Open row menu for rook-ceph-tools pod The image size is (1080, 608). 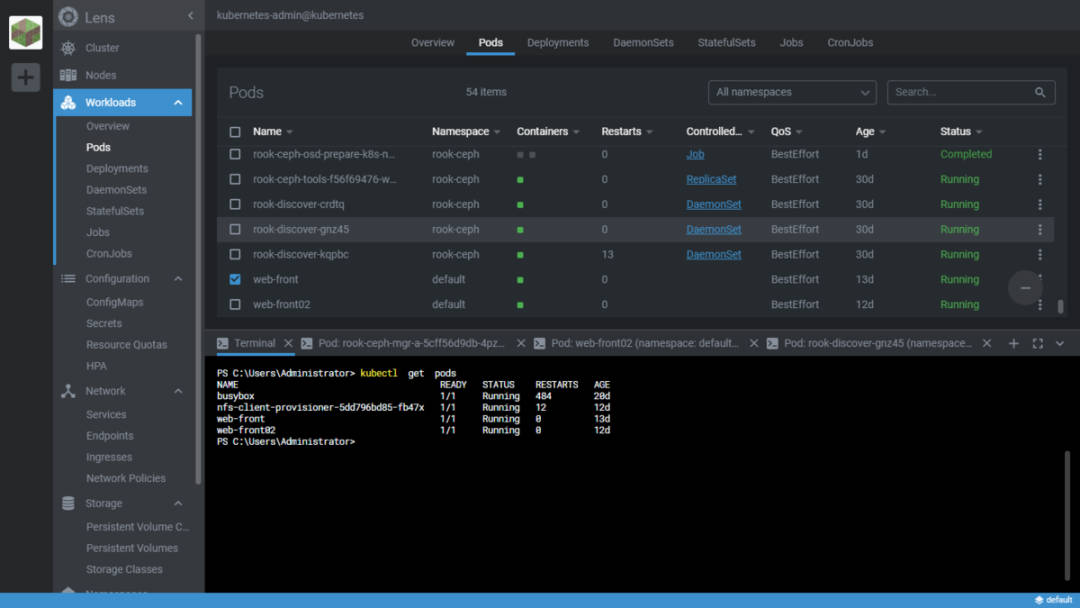[x=1040, y=179]
